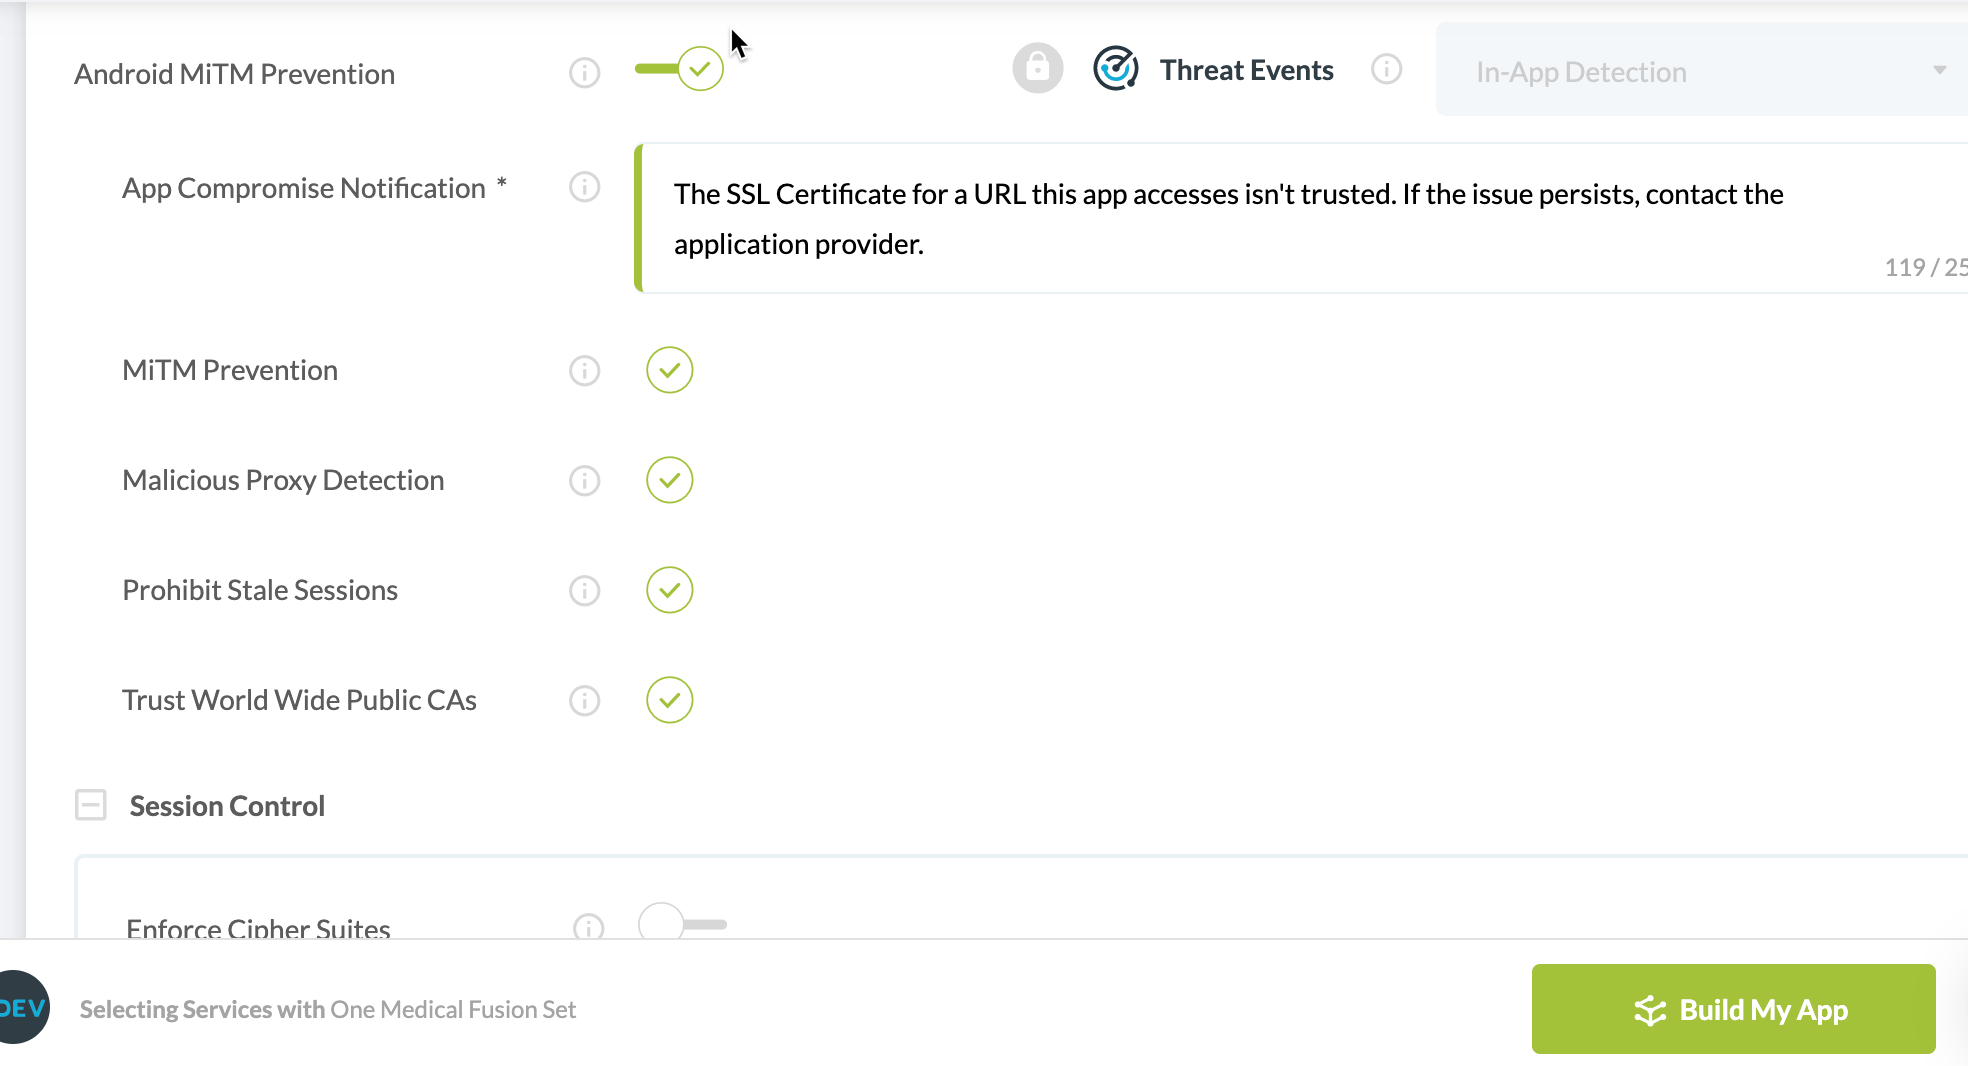Click the Build My App button

pyautogui.click(x=1733, y=1009)
